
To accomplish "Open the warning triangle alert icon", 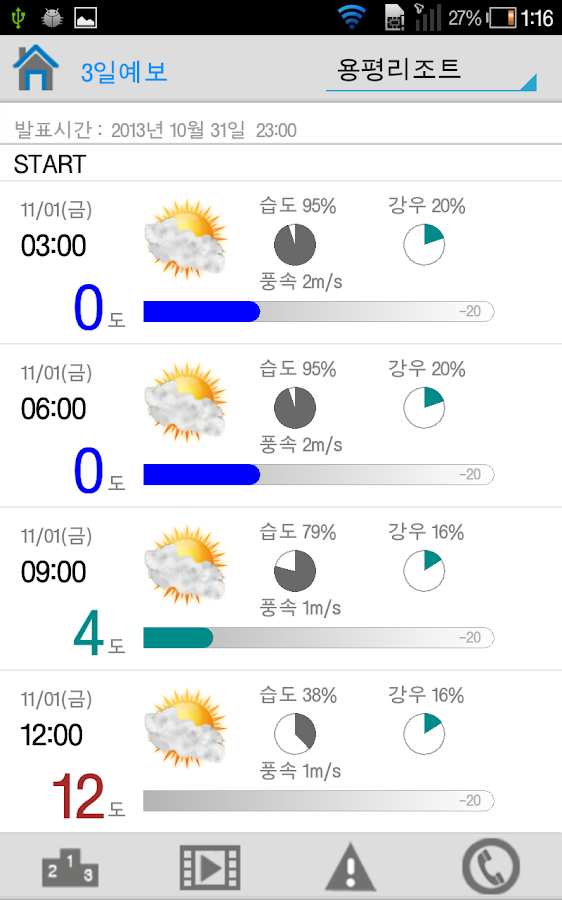I will (350, 867).
